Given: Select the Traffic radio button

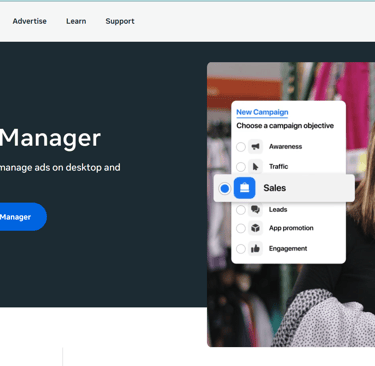Looking at the screenshot, I should pos(241,167).
